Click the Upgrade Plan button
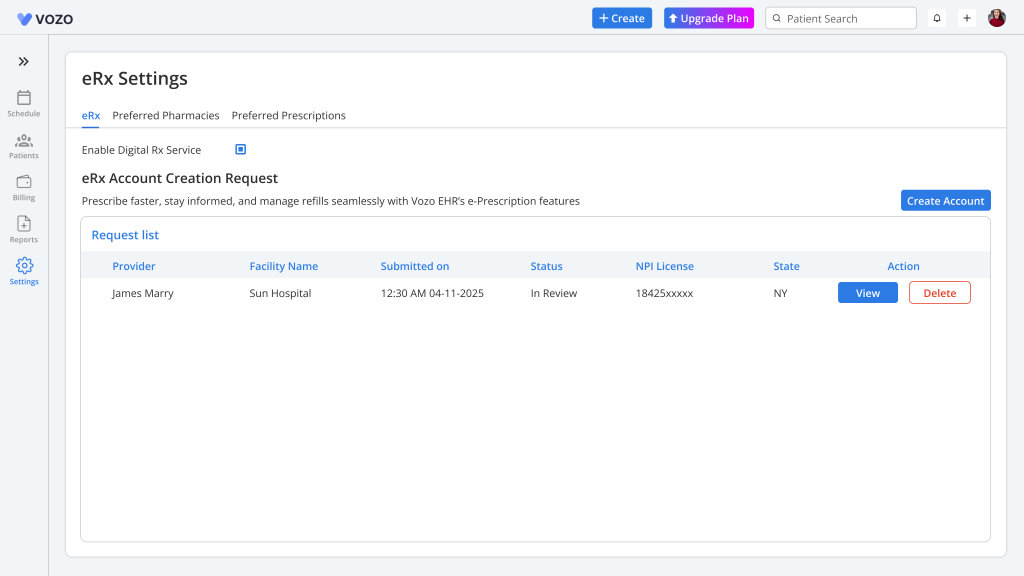This screenshot has width=1024, height=576. coord(709,18)
